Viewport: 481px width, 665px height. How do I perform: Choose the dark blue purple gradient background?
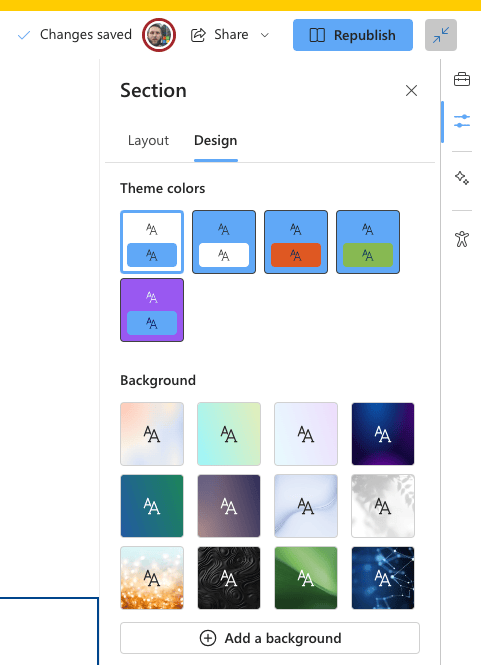(383, 434)
